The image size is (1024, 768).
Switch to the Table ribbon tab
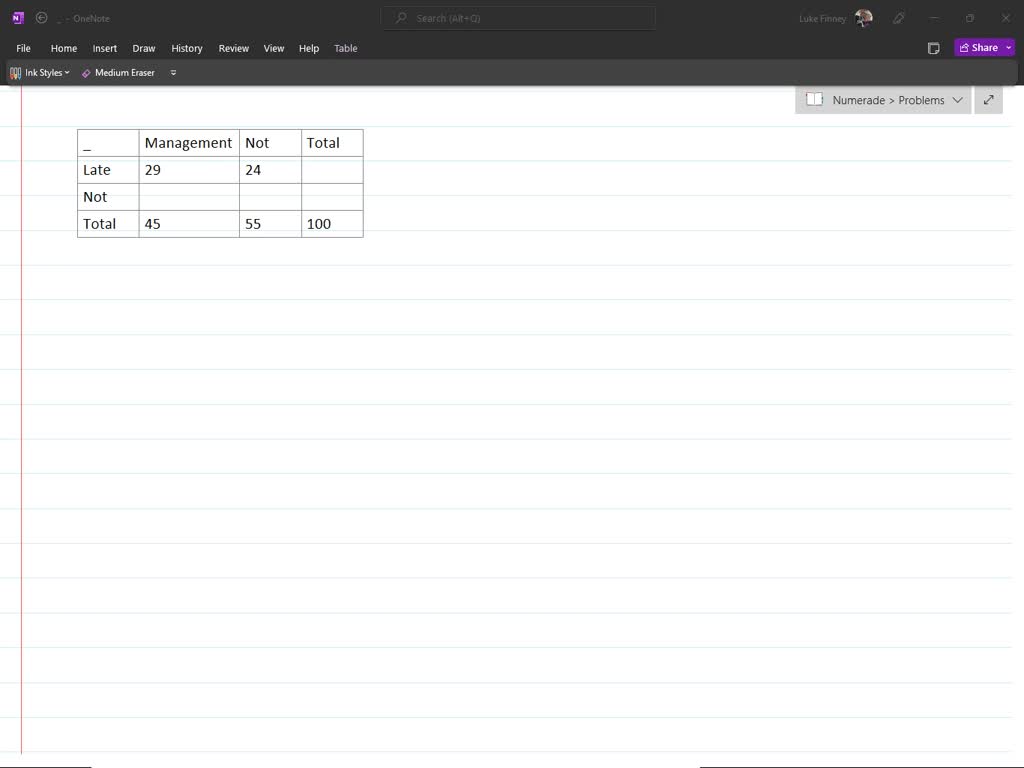point(345,48)
